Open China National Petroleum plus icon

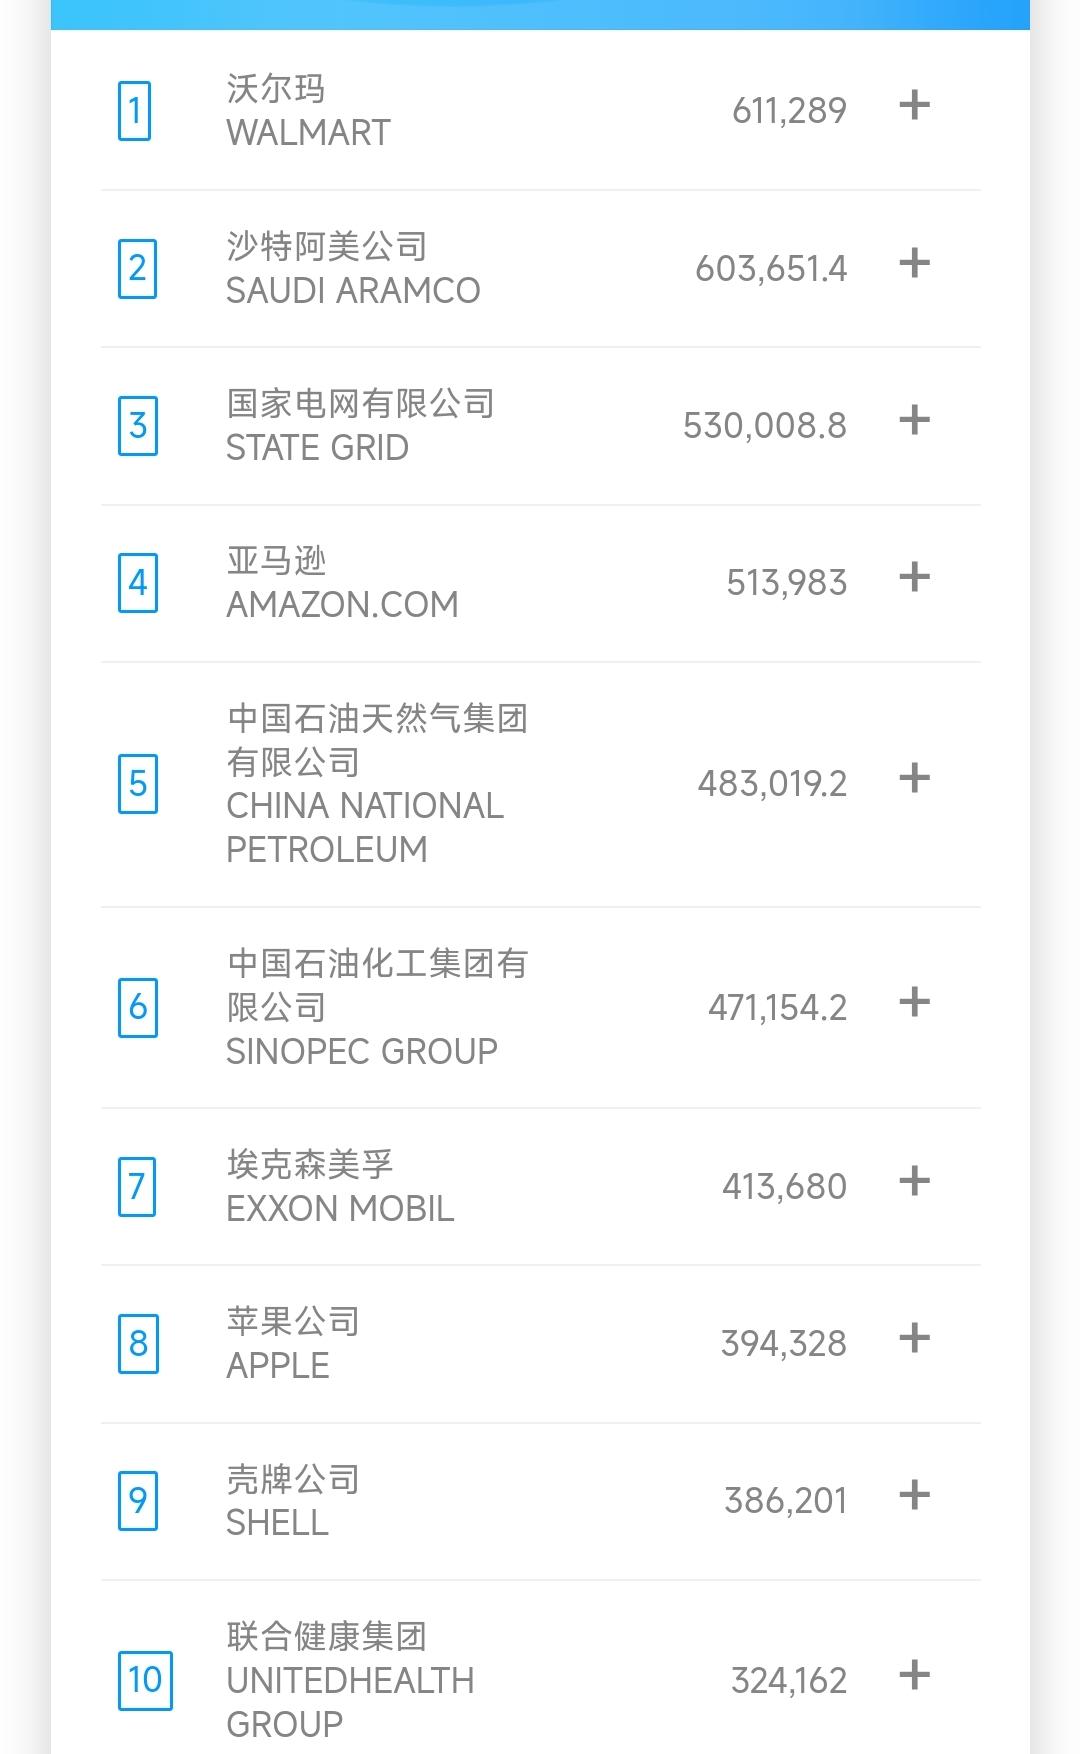coord(914,778)
